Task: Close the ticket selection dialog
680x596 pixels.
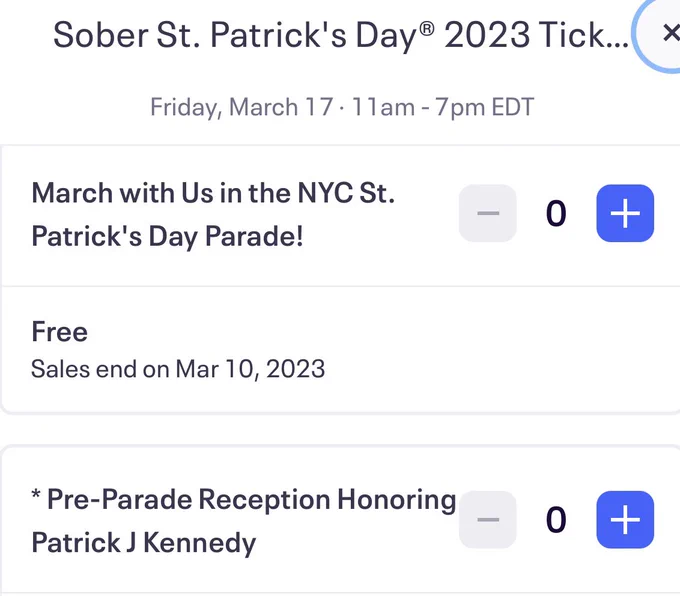Action: pos(665,33)
